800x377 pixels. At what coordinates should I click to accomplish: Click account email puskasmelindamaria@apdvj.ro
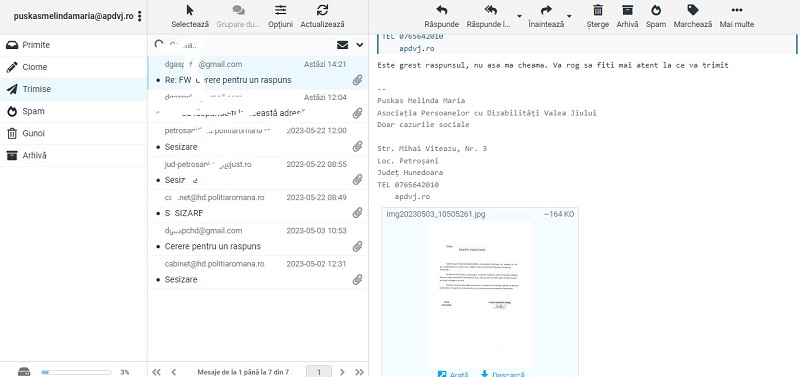click(x=73, y=16)
